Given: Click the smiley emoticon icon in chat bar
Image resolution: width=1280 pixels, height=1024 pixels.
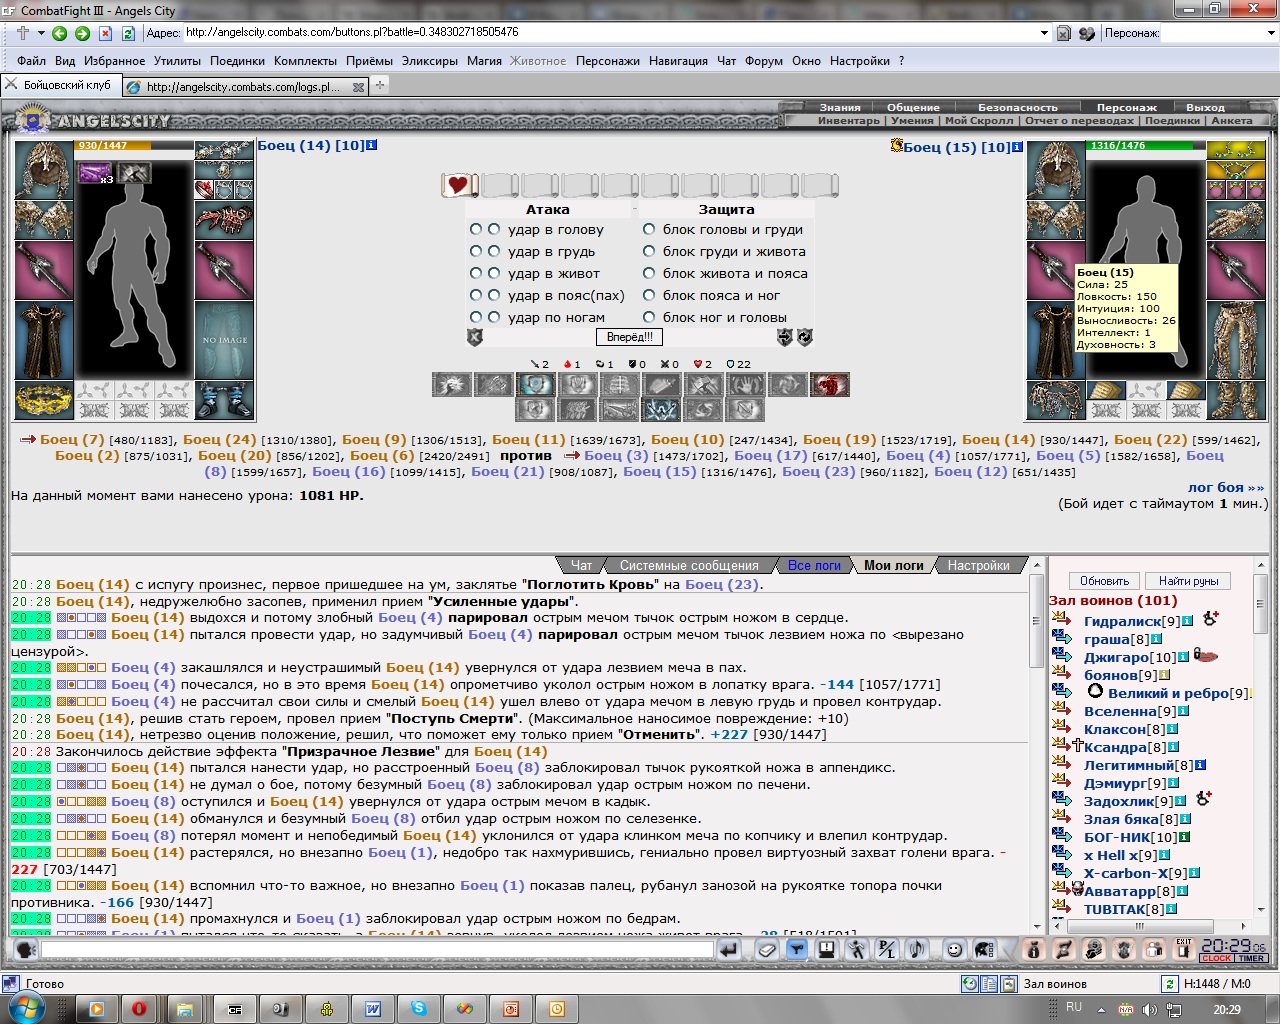Looking at the screenshot, I should coord(955,950).
